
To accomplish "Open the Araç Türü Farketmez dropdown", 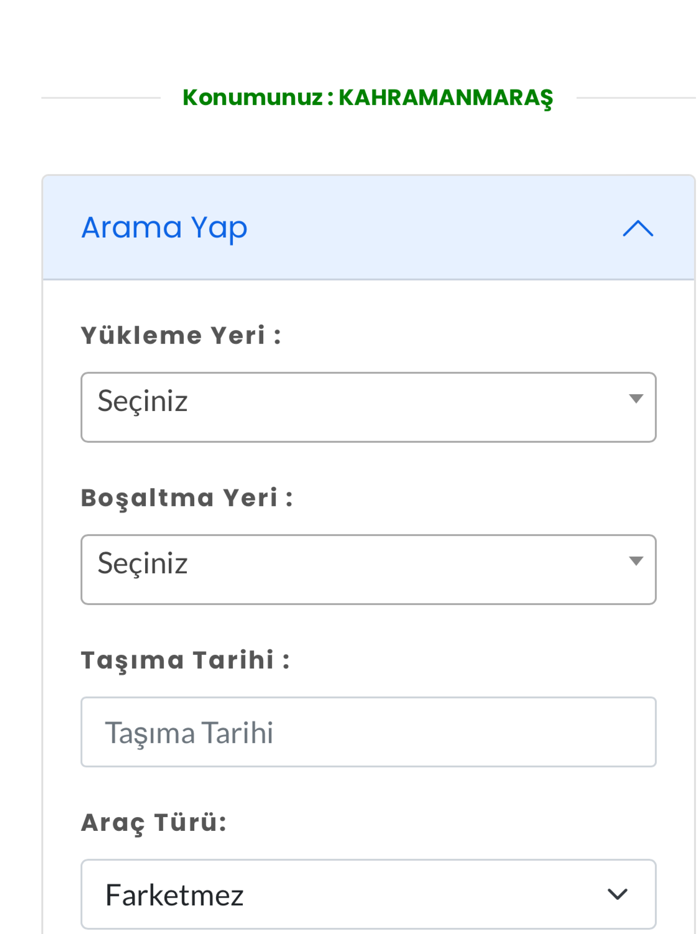I will pyautogui.click(x=368, y=893).
